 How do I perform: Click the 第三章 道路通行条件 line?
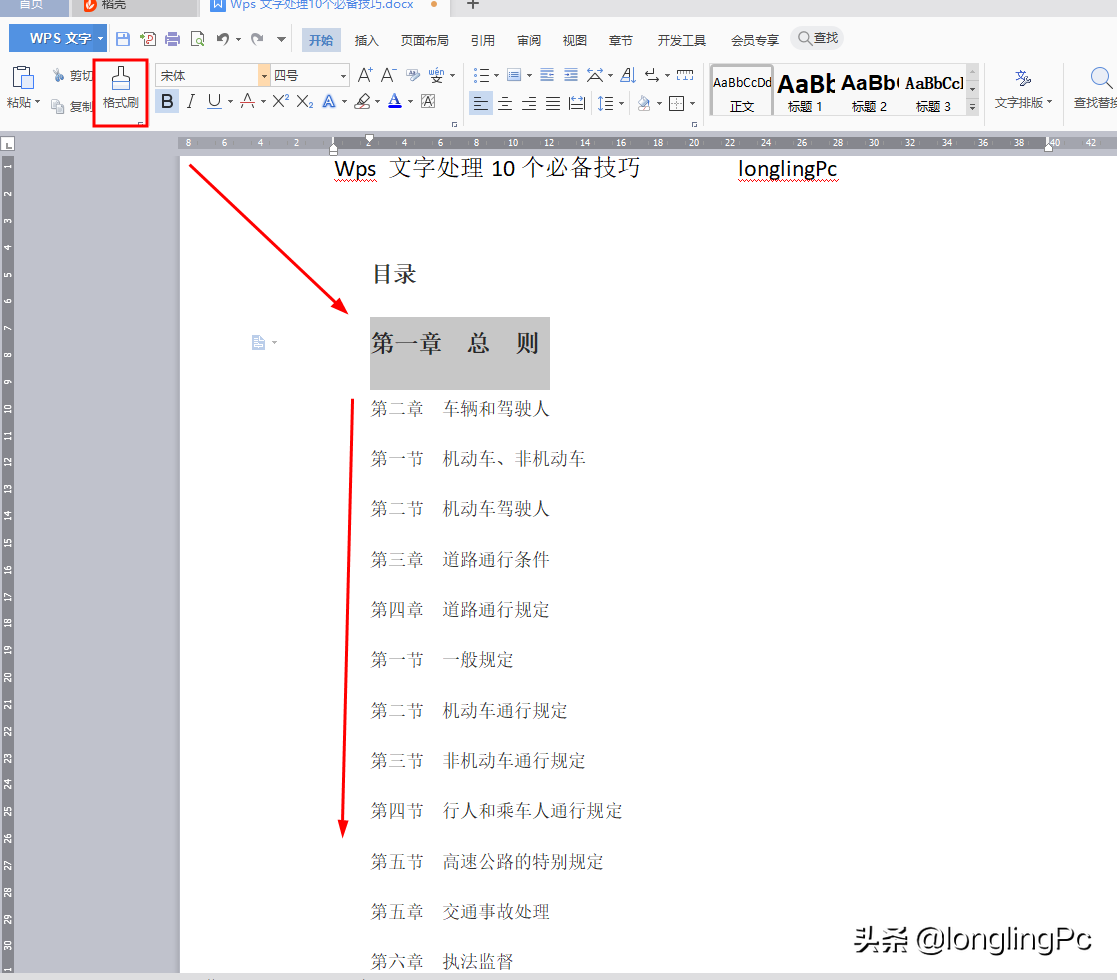[460, 560]
